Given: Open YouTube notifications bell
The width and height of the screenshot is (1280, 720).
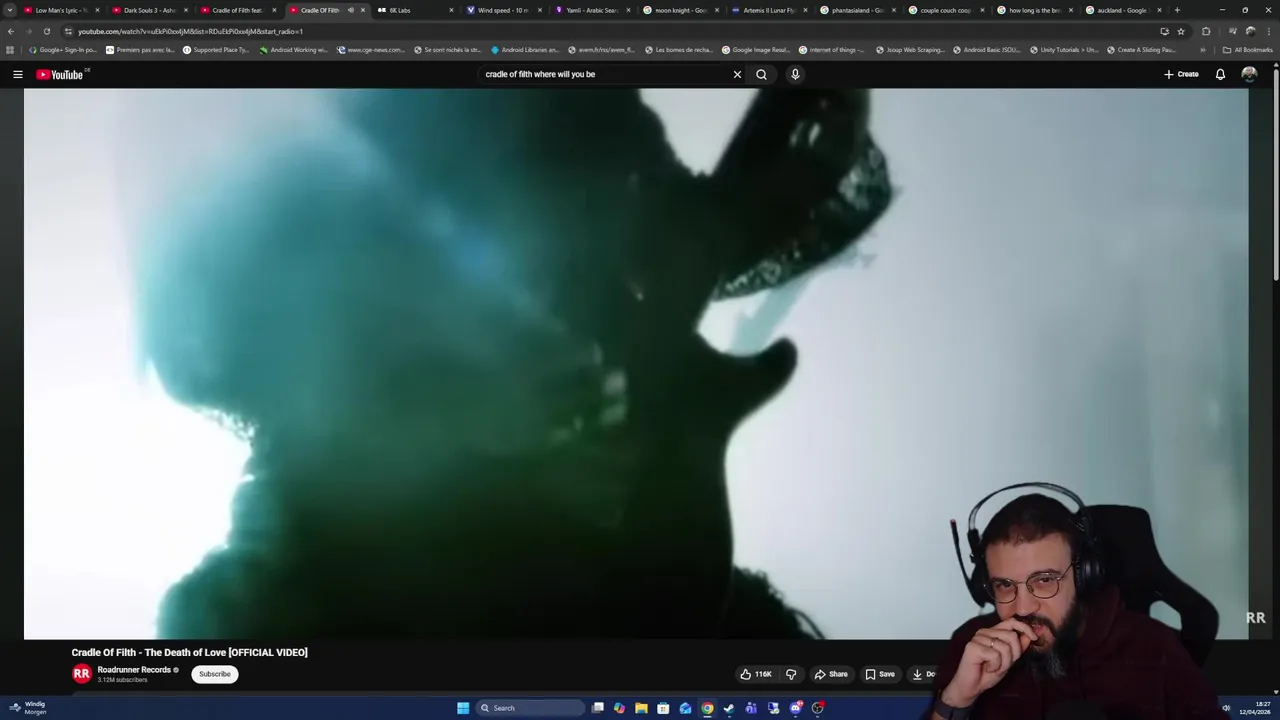Looking at the screenshot, I should [1220, 74].
